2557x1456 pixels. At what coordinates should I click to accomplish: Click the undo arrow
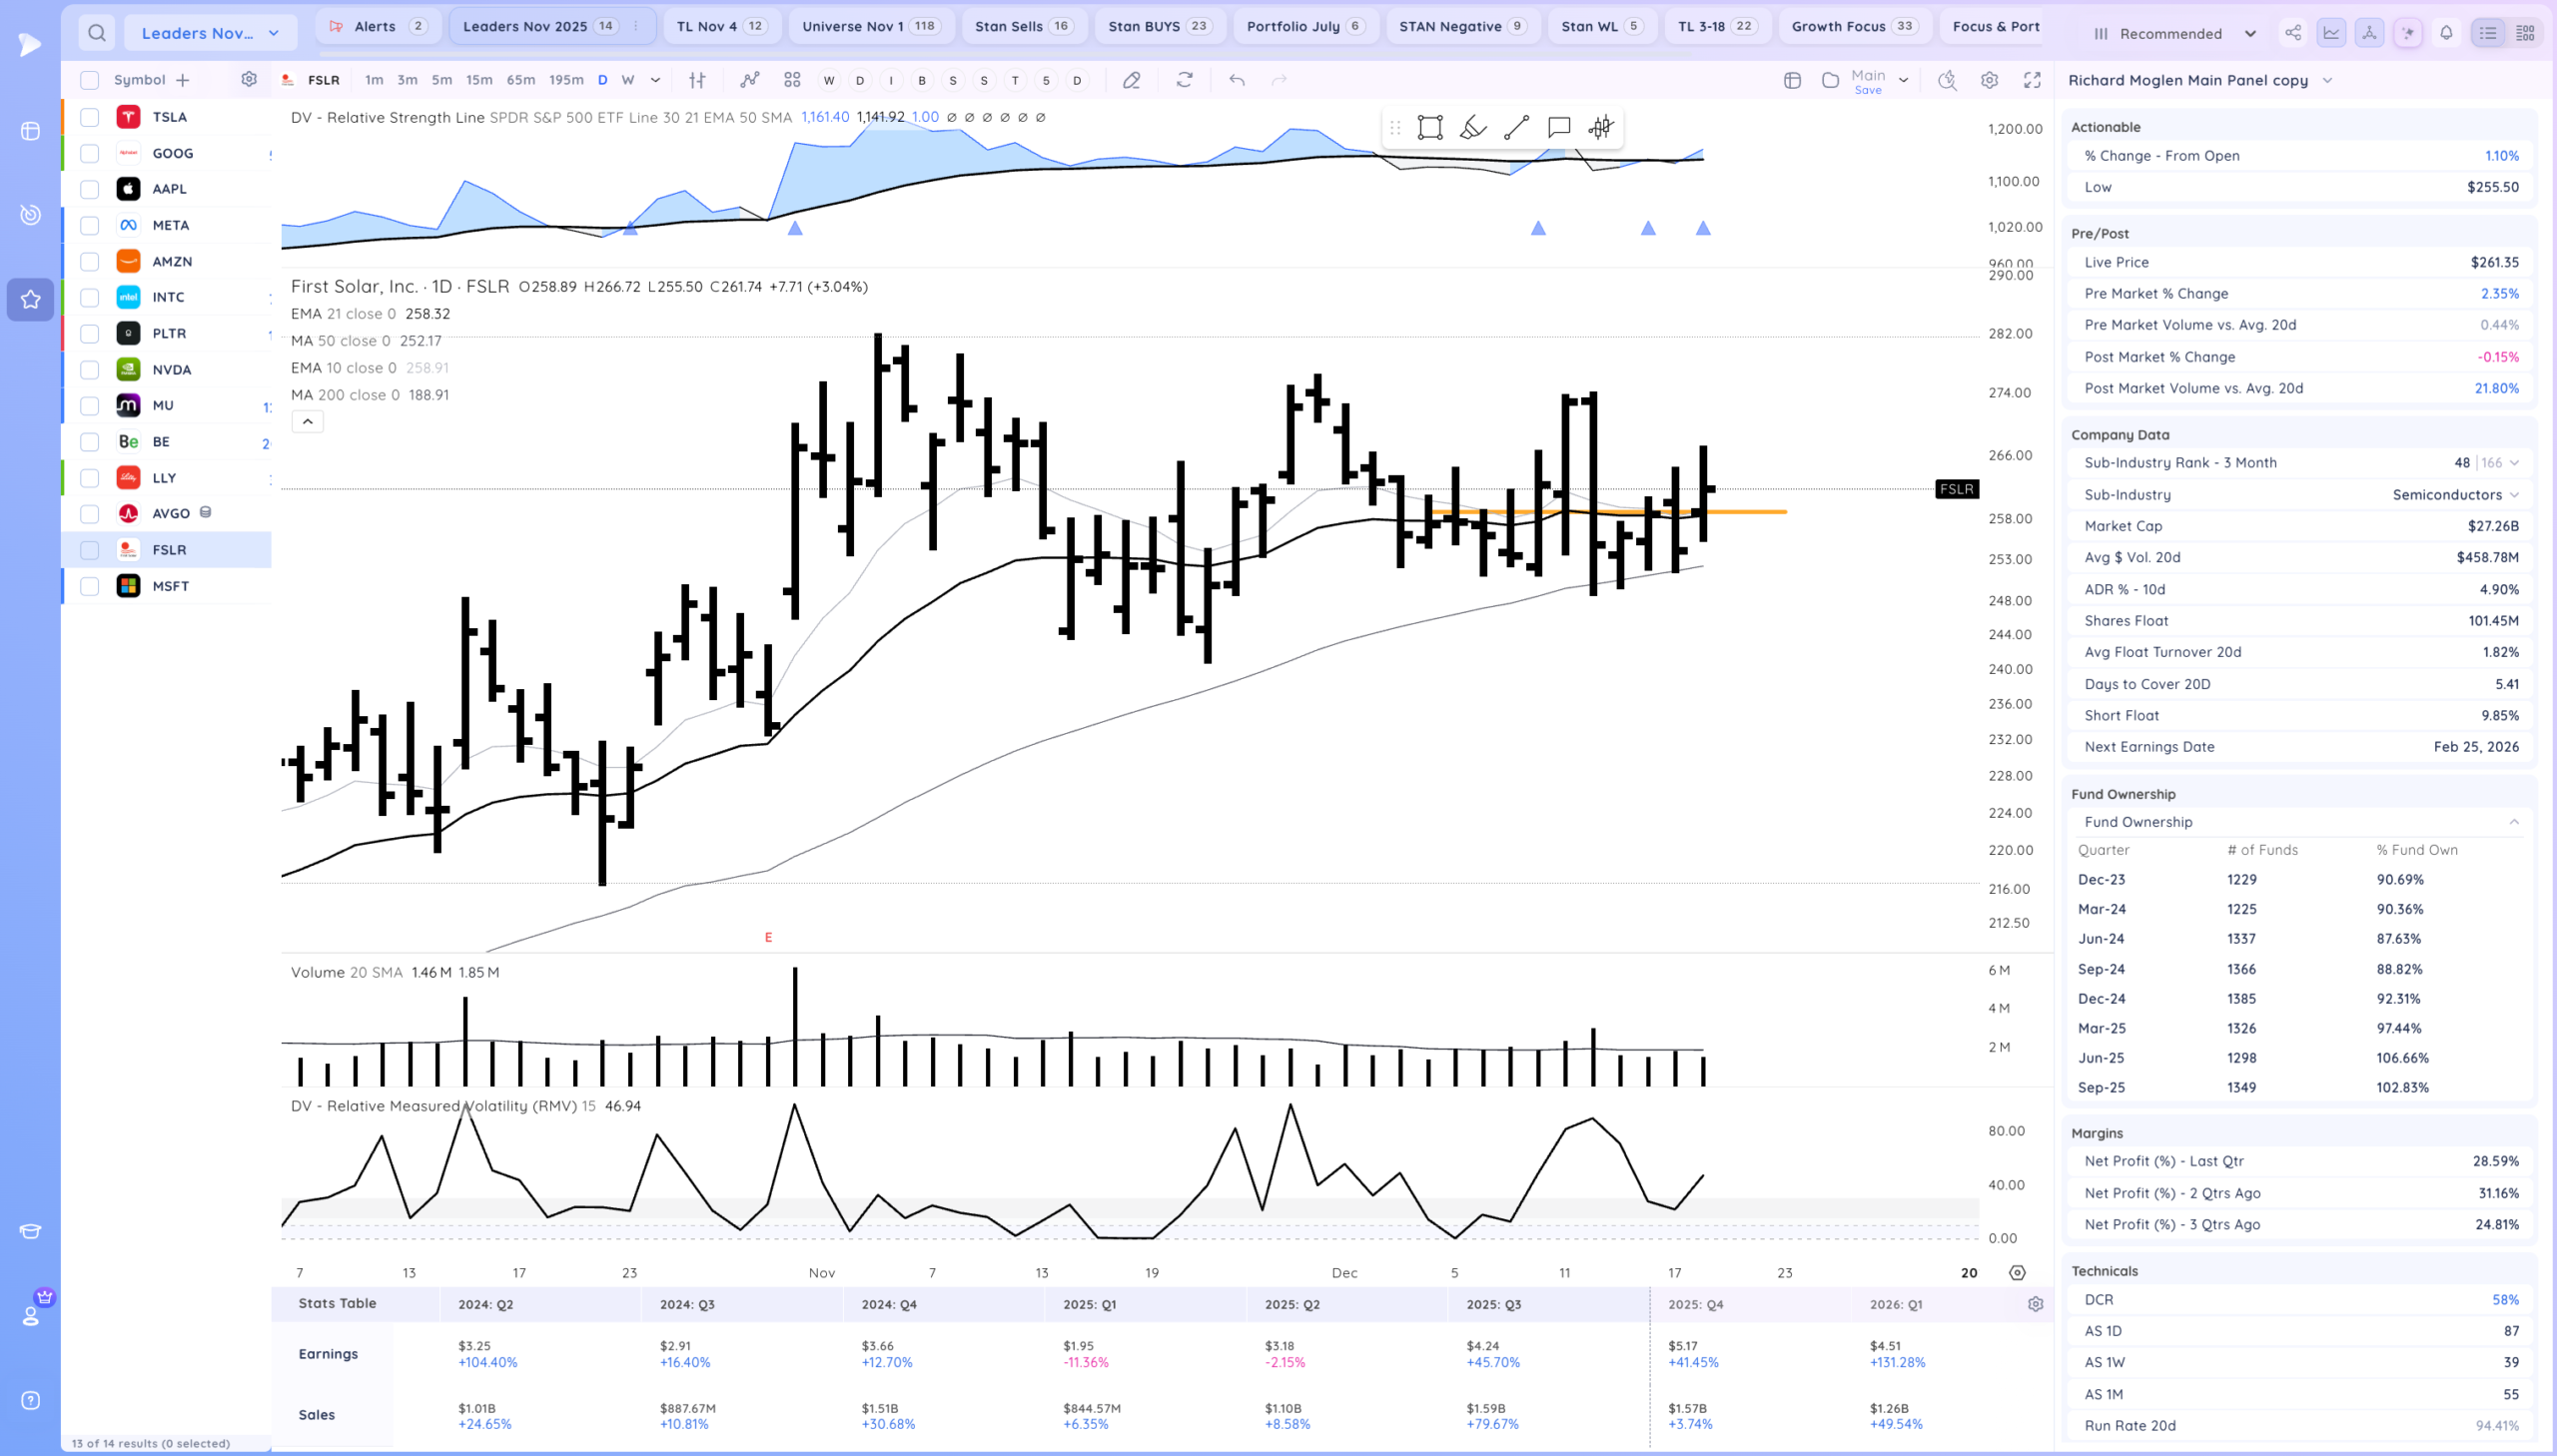pyautogui.click(x=1237, y=80)
